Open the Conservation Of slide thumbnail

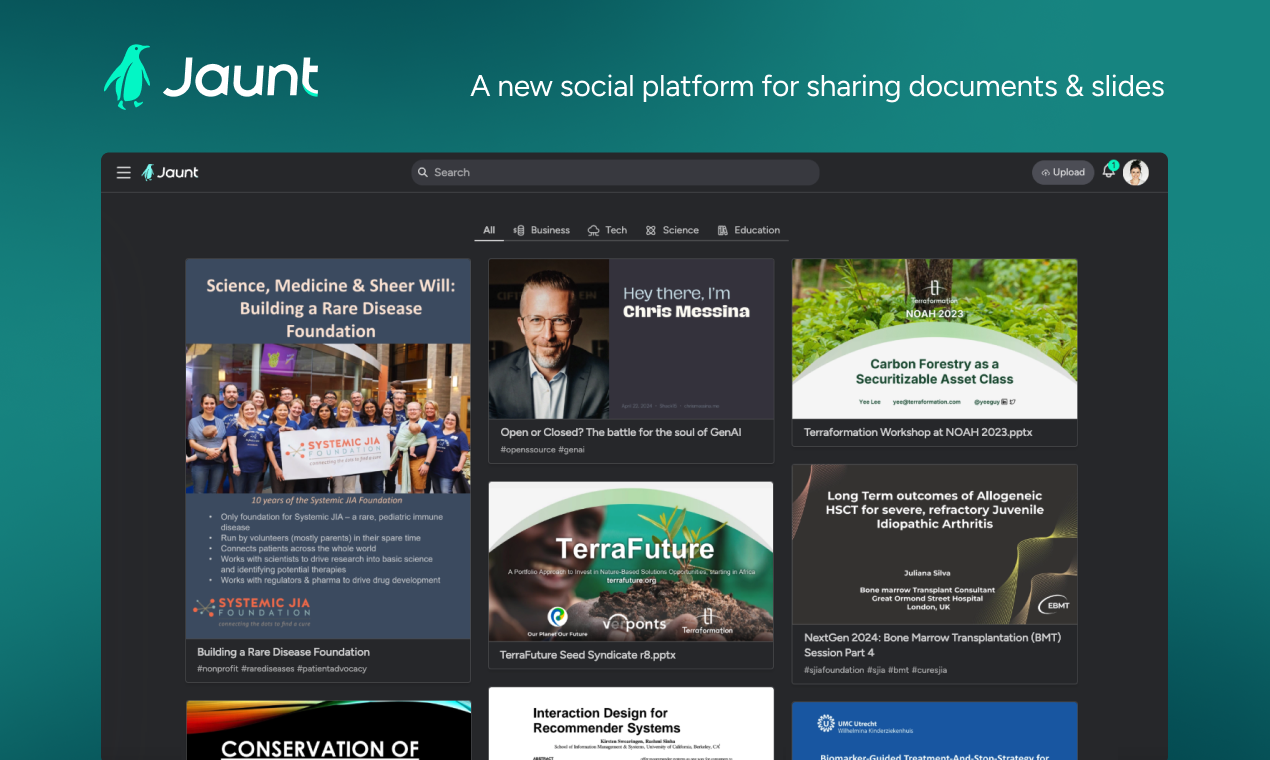(x=328, y=730)
